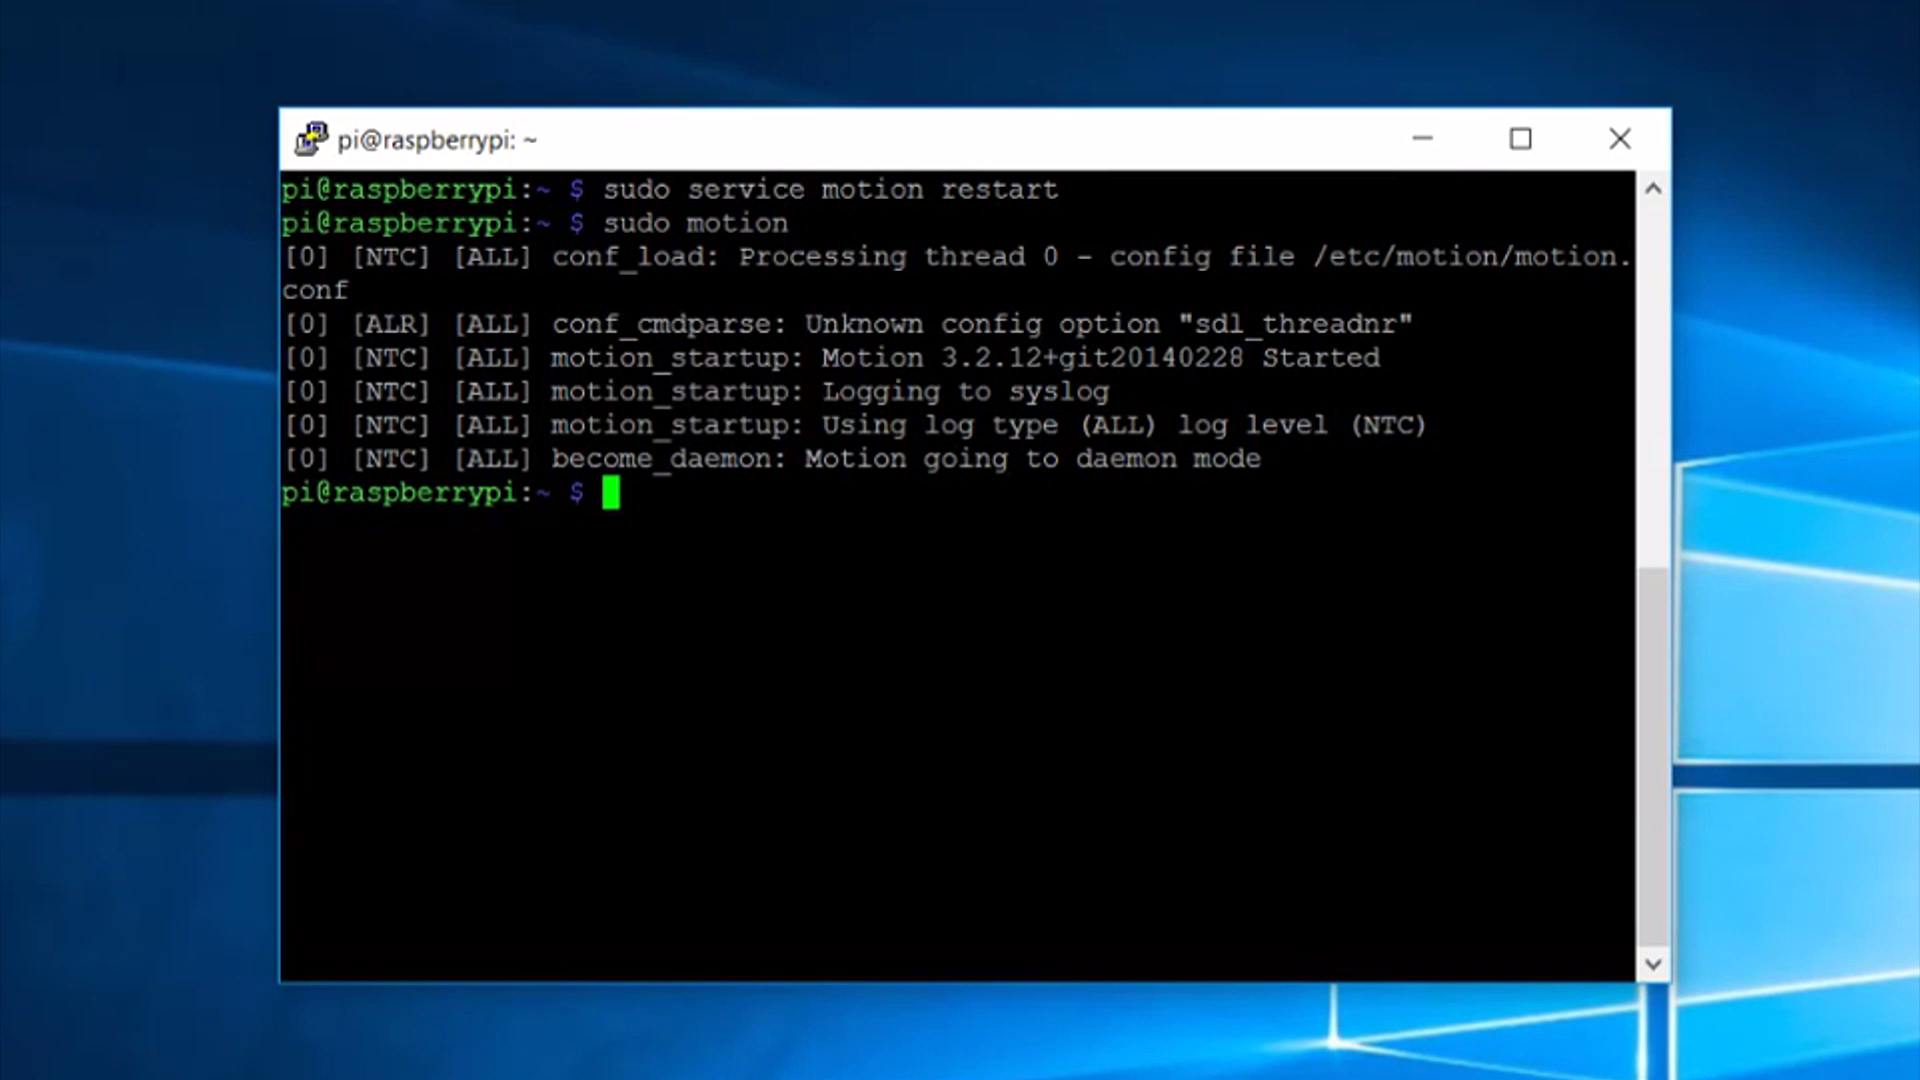1920x1080 pixels.
Task: Click the scrollbar down arrow
Action: 1652,963
